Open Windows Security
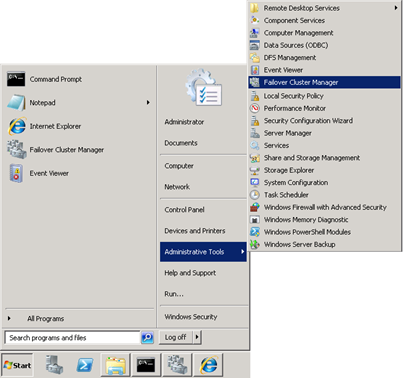Screen dimensions: 403x378 191,317
